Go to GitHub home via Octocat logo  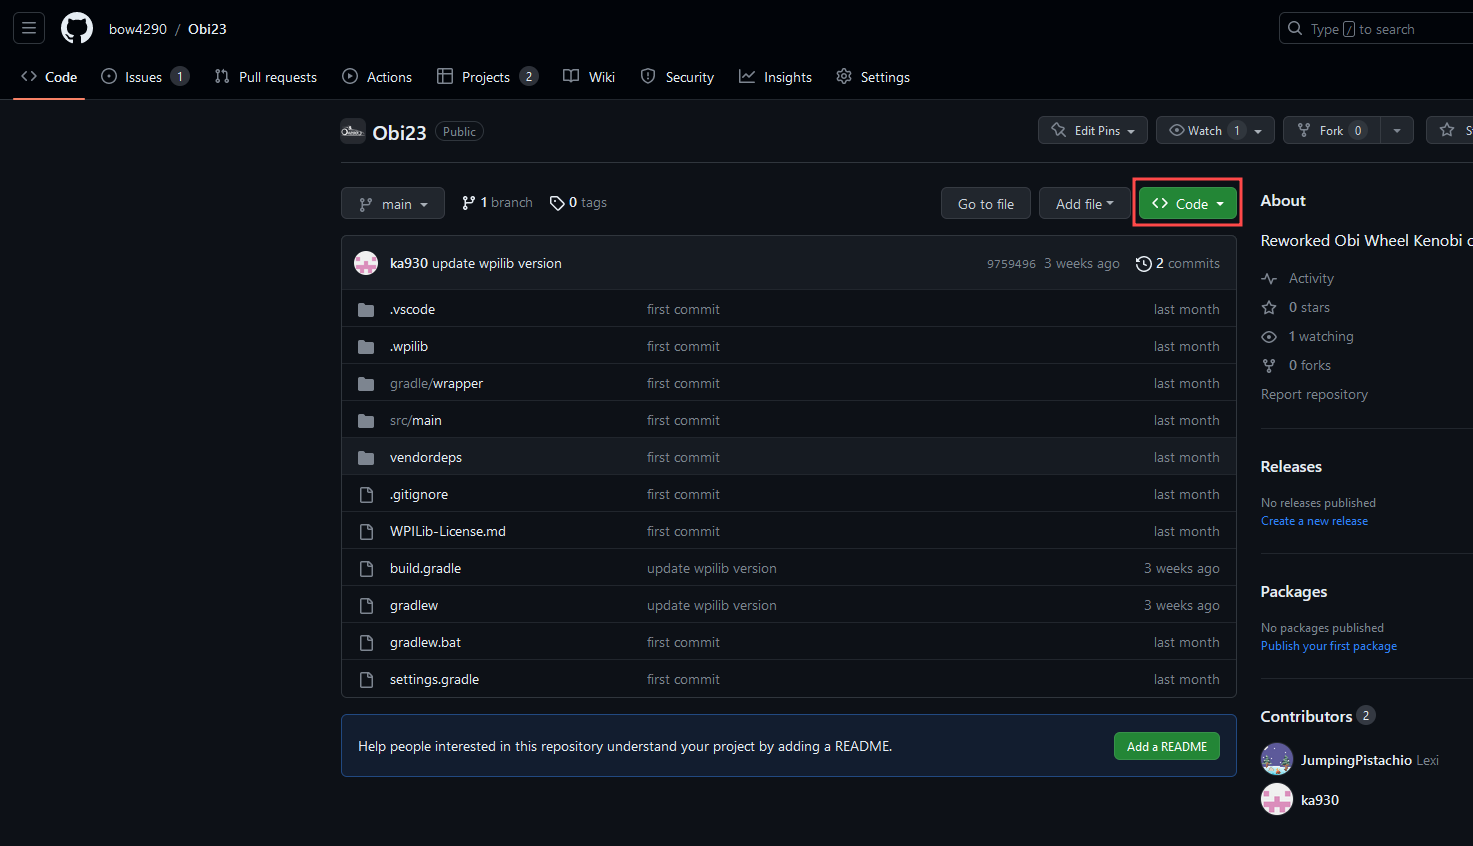pos(77,28)
